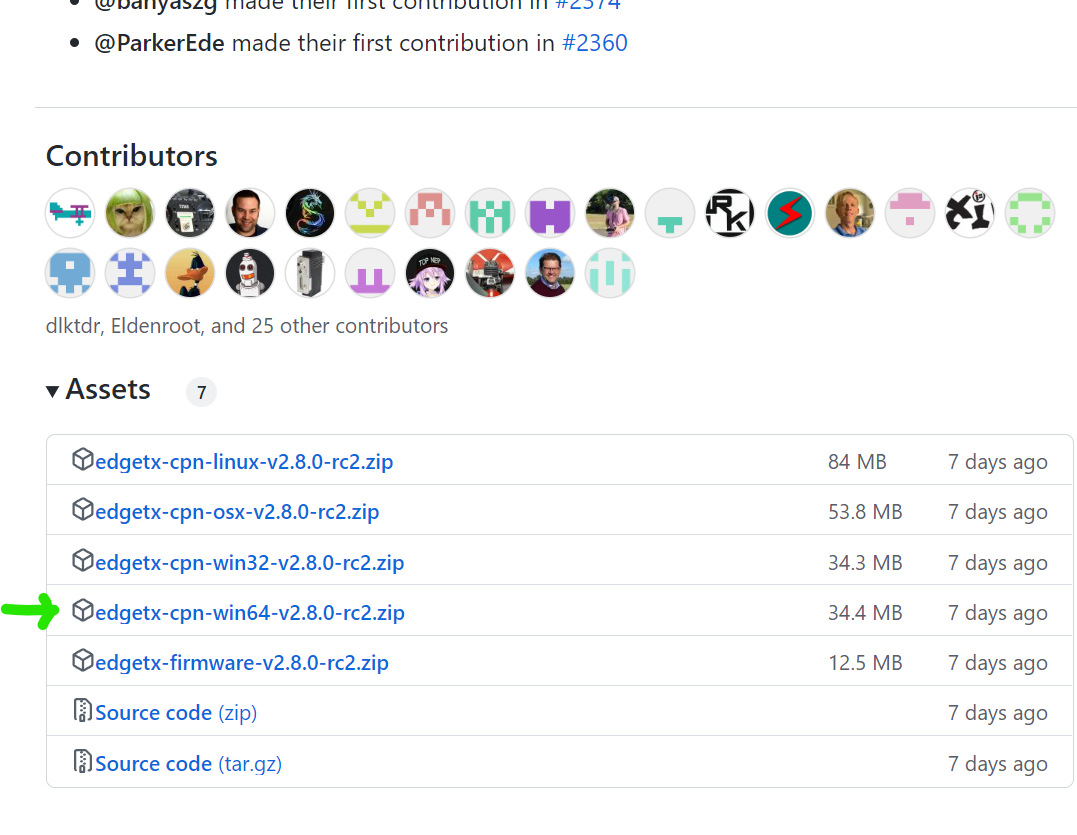Click file icon beside Source code (tar.gz)
This screenshot has height=835, width=1077.
83,762
